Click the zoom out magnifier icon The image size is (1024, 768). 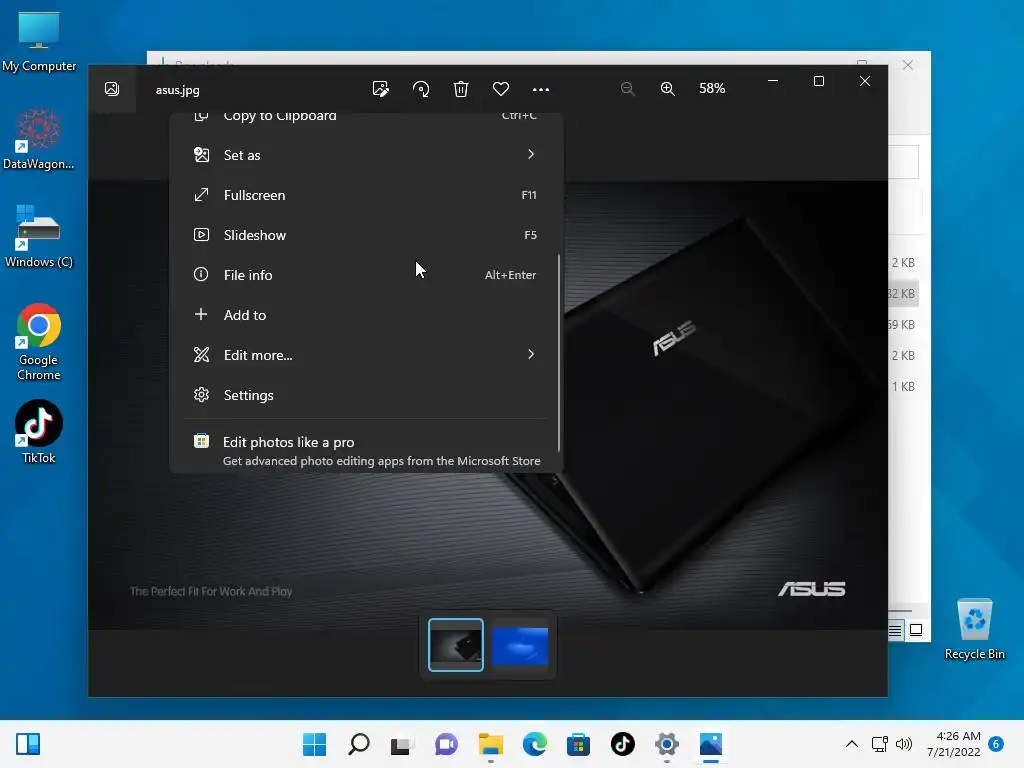click(x=628, y=89)
